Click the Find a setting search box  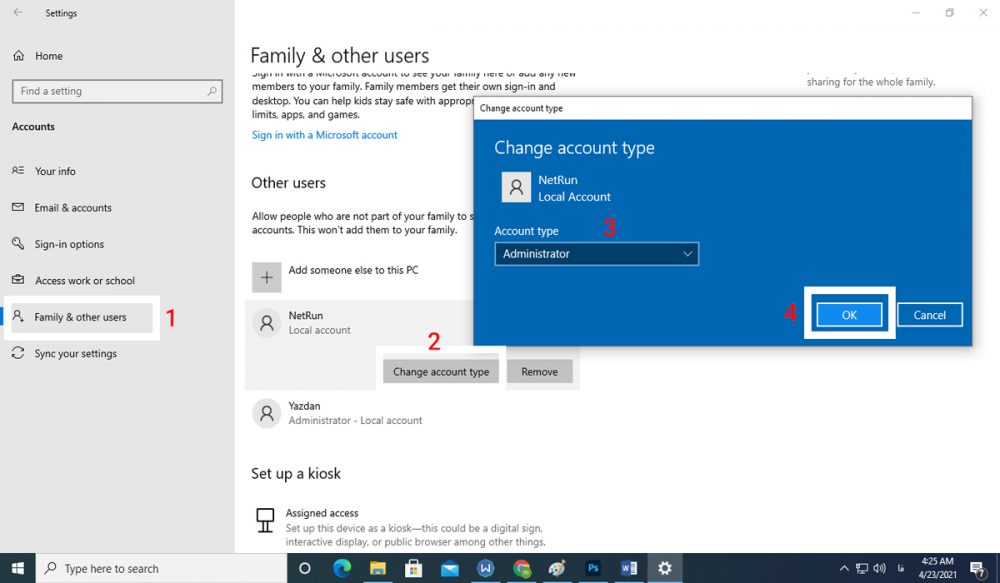coord(116,91)
